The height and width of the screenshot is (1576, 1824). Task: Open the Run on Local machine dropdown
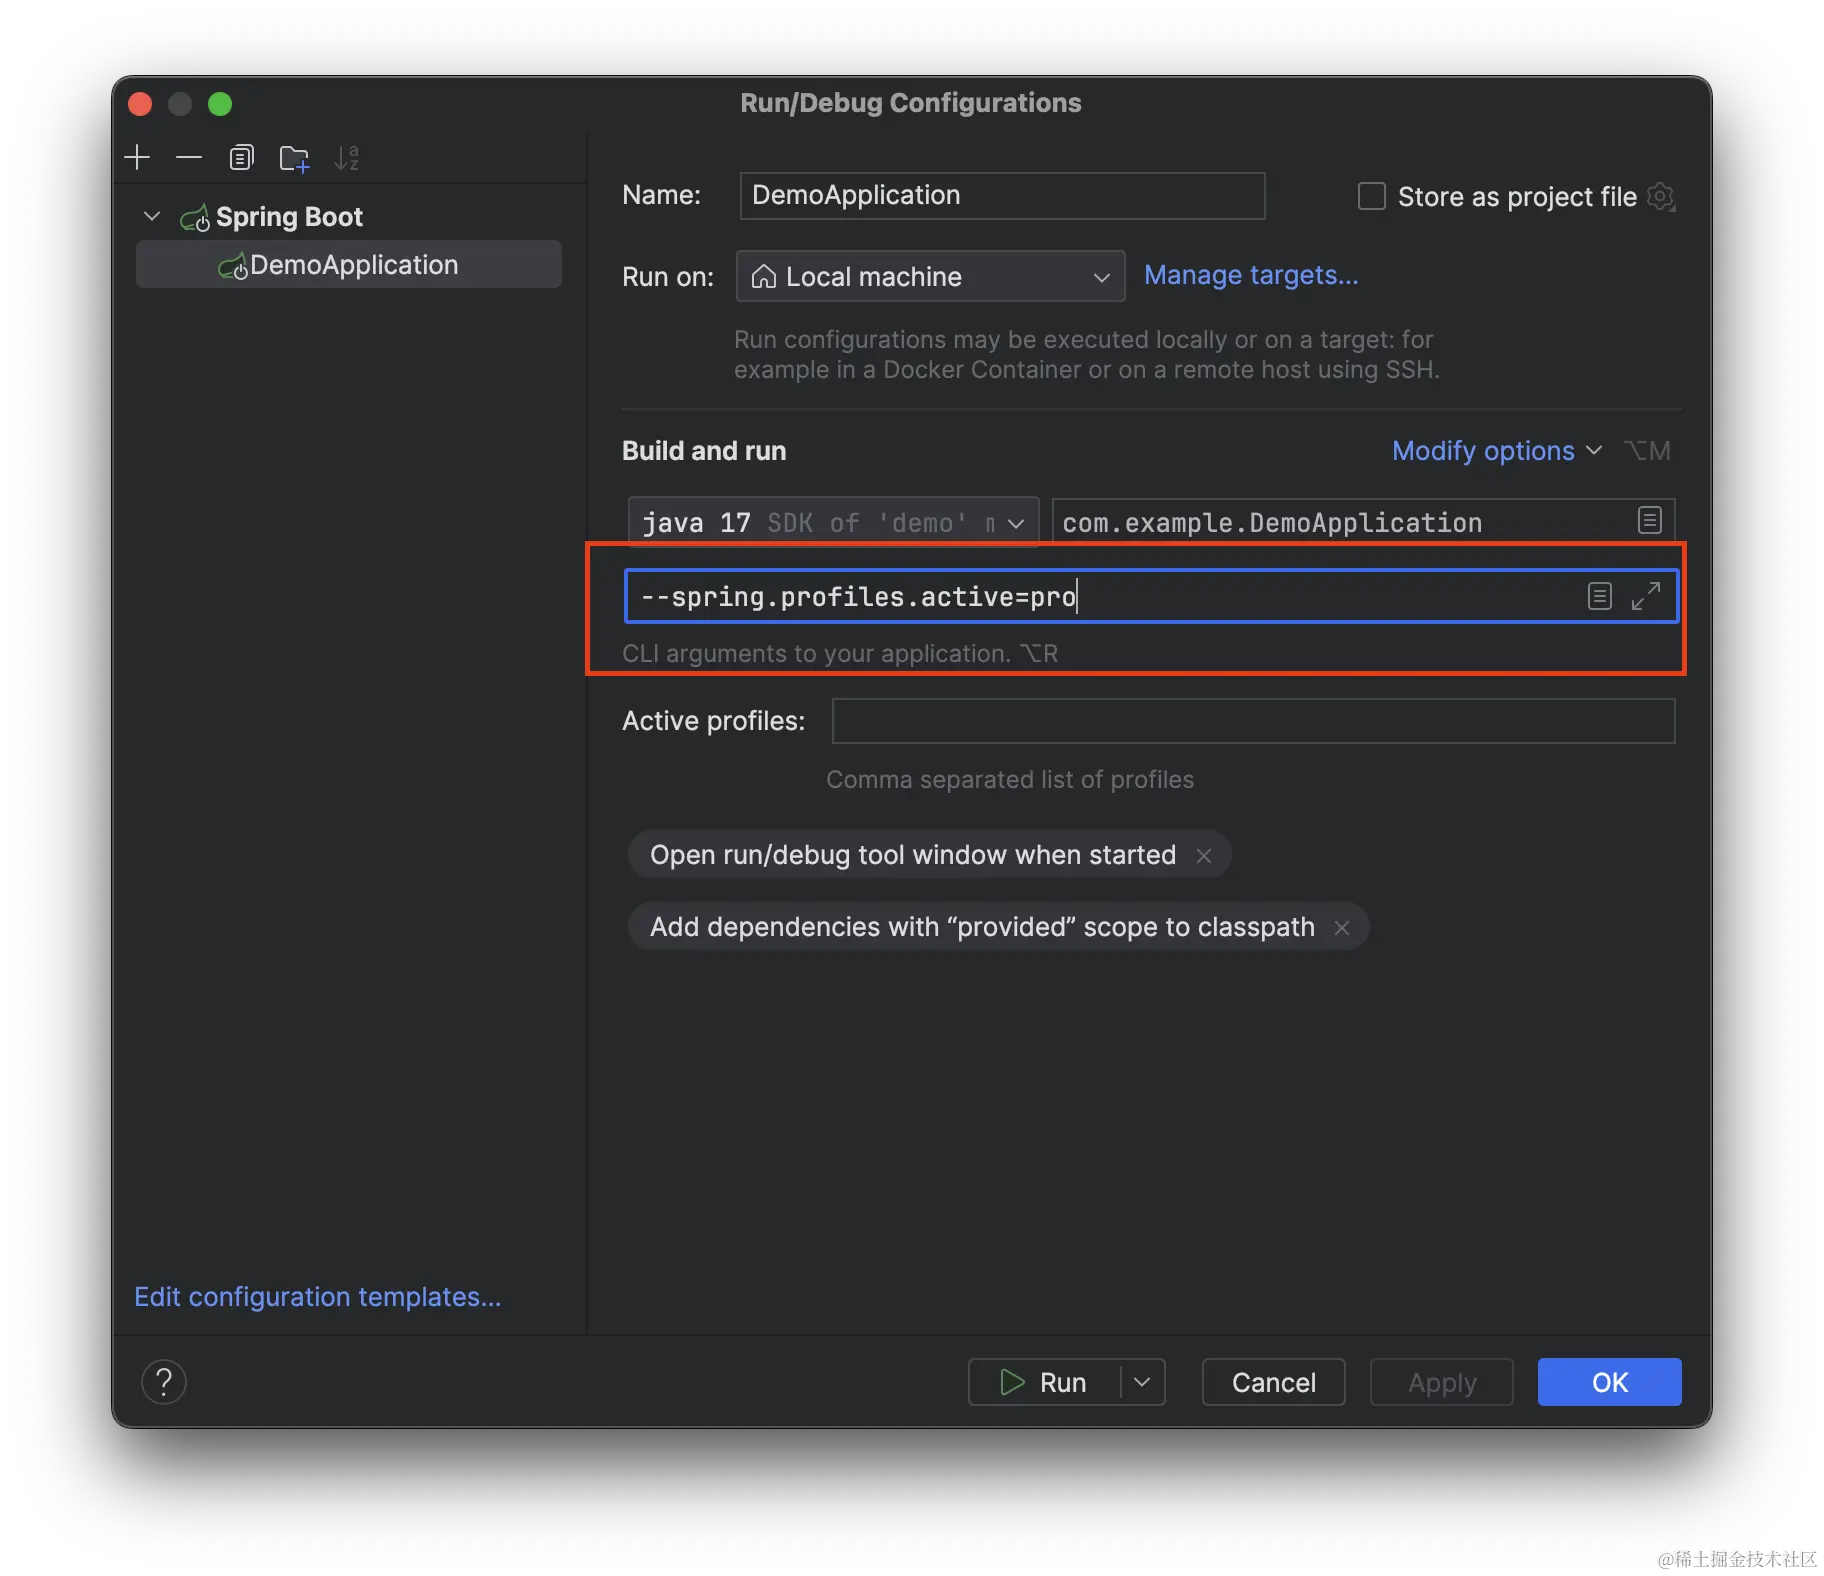click(x=930, y=276)
